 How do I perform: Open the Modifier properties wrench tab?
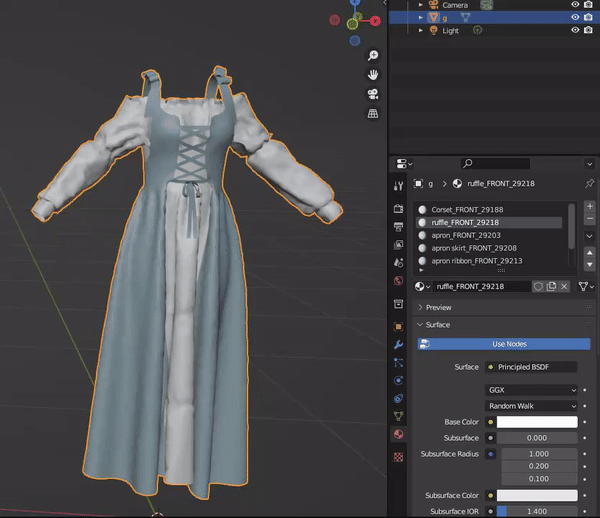pyautogui.click(x=398, y=343)
